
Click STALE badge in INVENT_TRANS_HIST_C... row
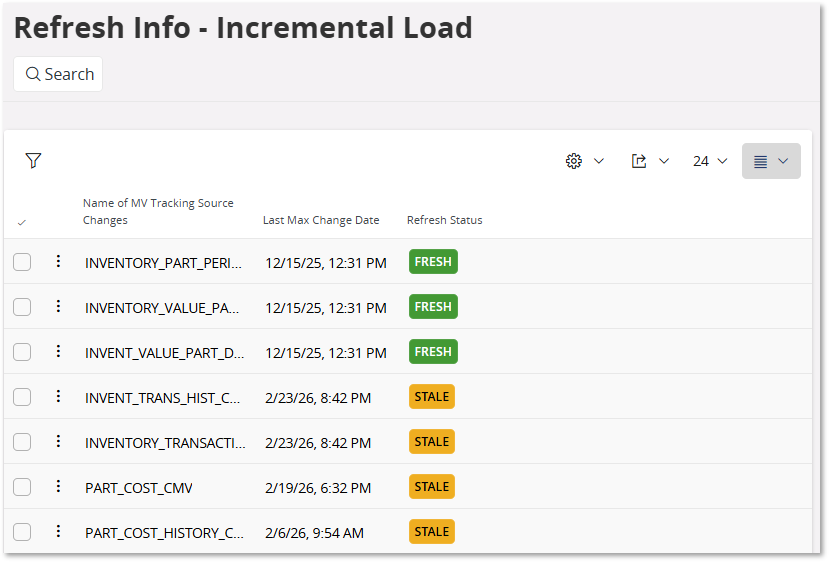[431, 396]
